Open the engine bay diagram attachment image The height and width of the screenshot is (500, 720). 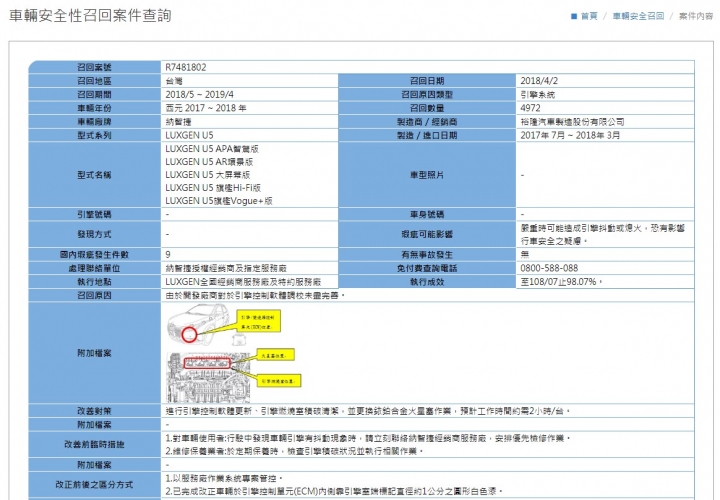point(233,376)
